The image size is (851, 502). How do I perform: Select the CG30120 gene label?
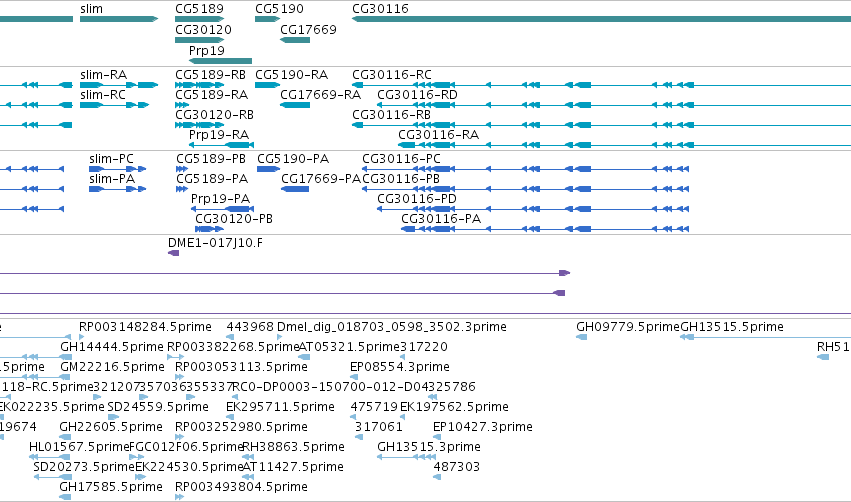click(x=204, y=29)
